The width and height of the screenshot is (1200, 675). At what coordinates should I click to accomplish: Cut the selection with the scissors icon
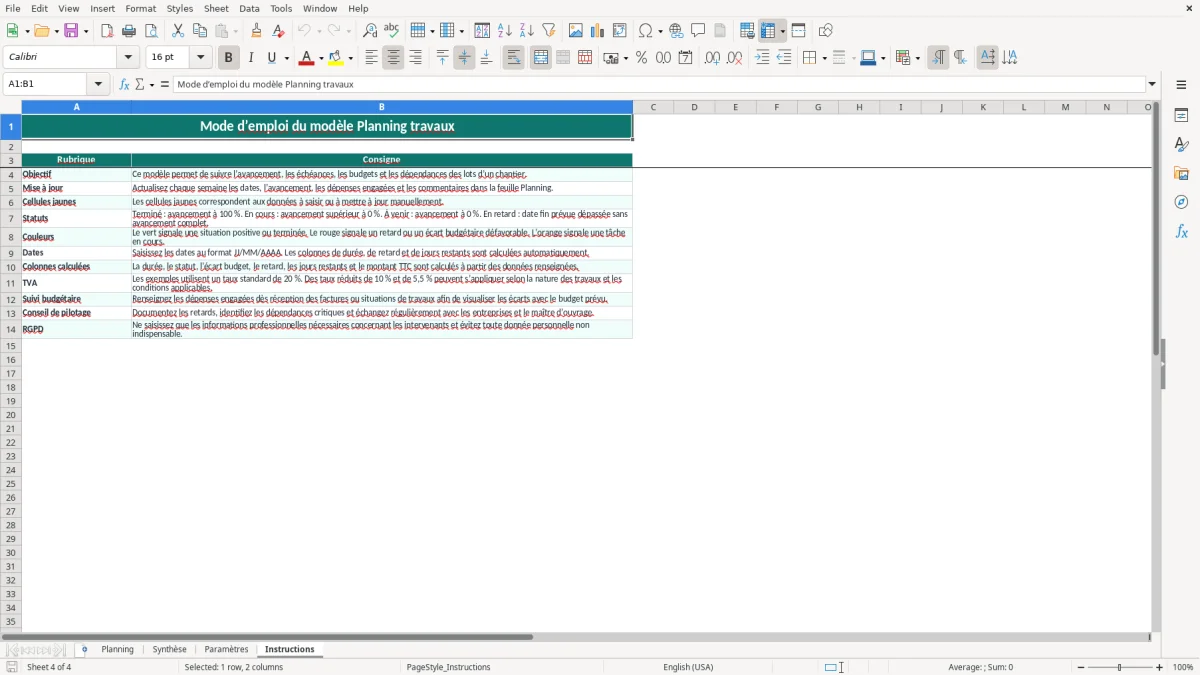[x=178, y=31]
